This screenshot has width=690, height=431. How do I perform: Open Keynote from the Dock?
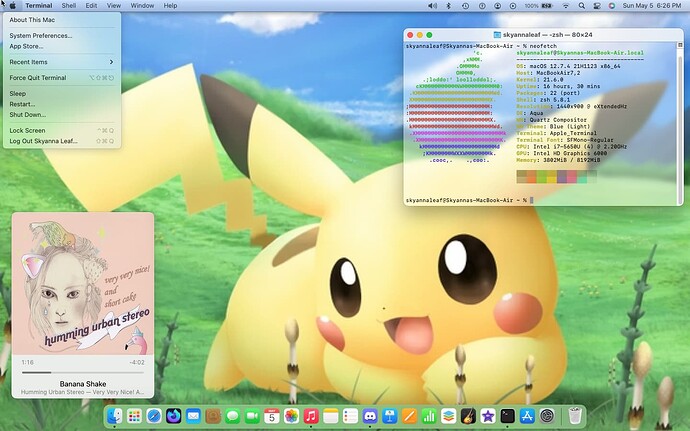(389, 416)
